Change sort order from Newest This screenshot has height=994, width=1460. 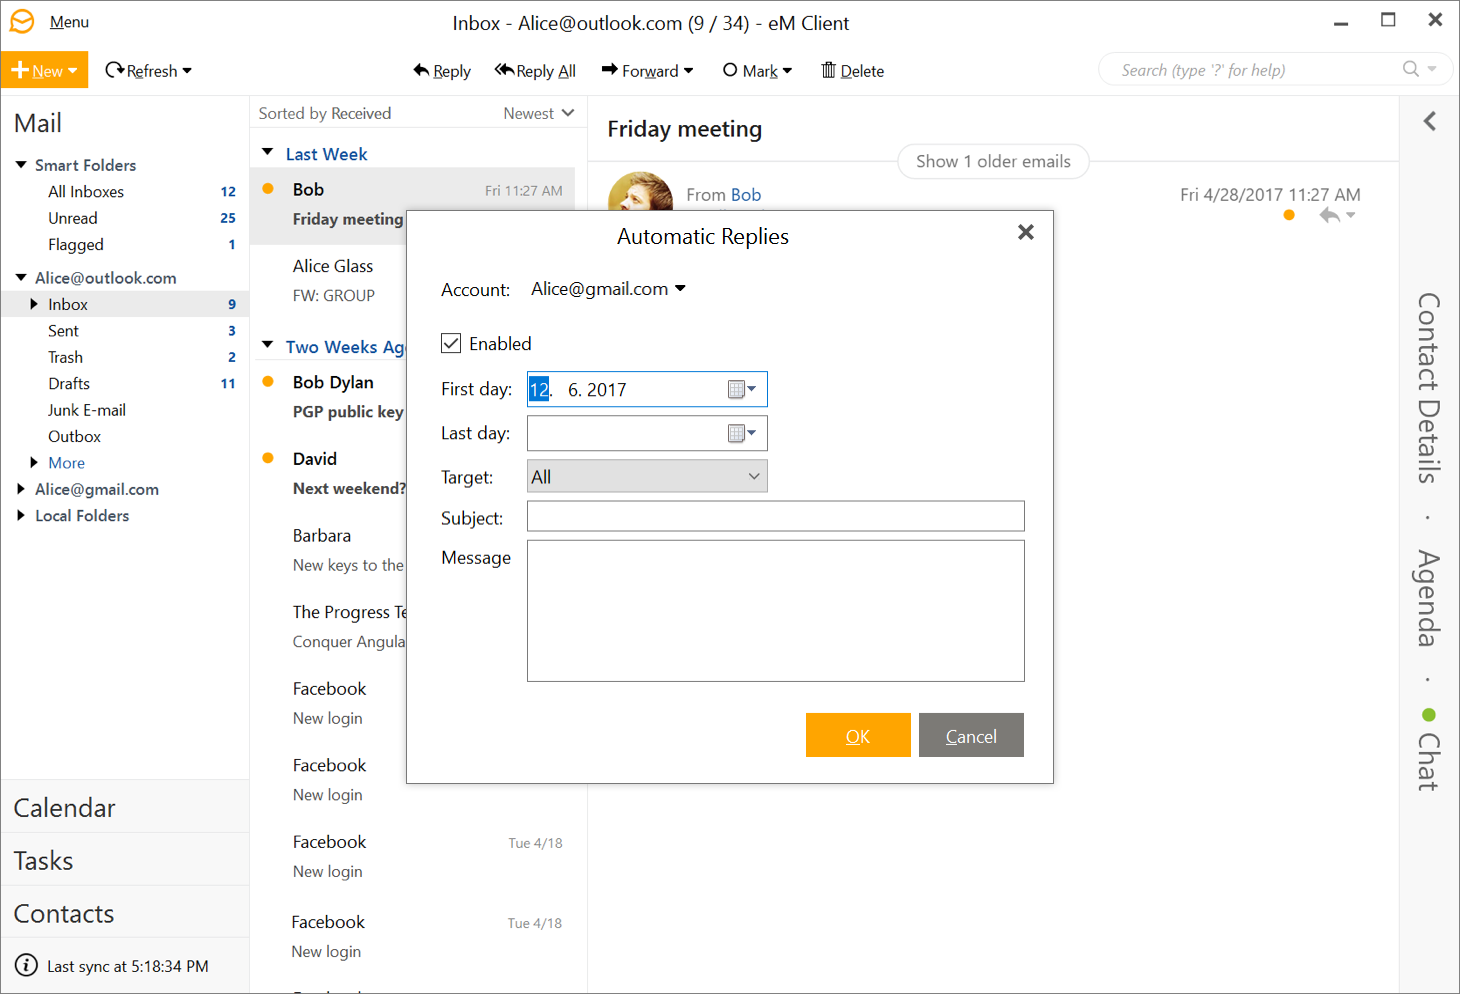coord(539,113)
